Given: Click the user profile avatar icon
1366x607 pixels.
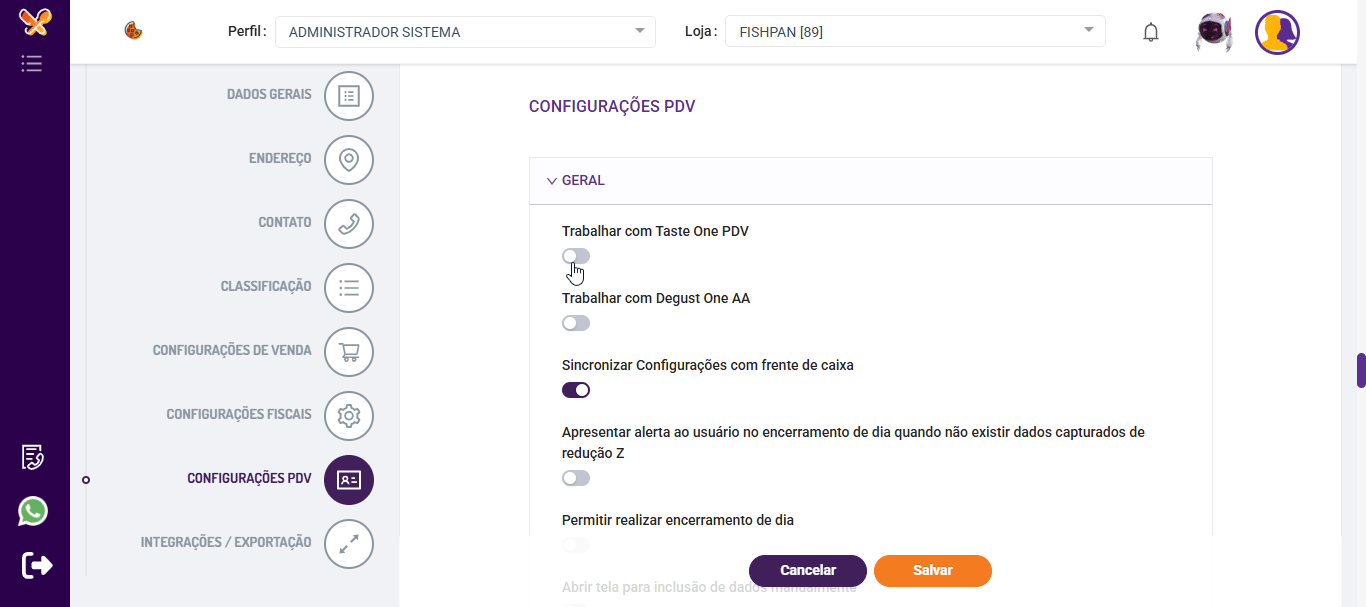Looking at the screenshot, I should [1277, 32].
